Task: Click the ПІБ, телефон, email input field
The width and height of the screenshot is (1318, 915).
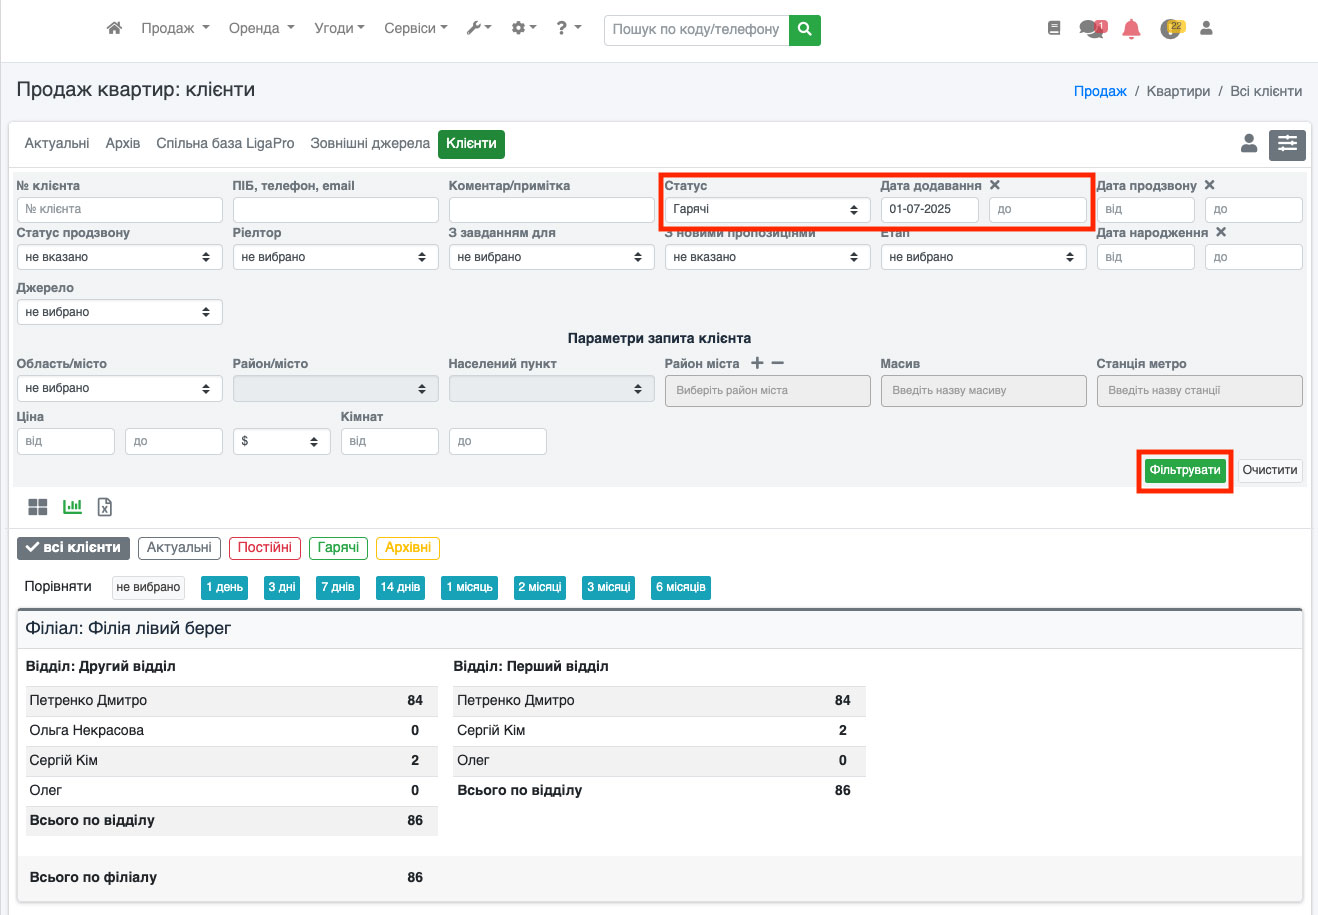Action: pyautogui.click(x=335, y=210)
